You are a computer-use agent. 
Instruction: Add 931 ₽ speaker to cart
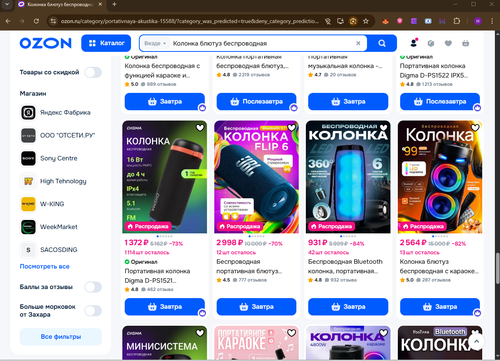tap(348, 307)
